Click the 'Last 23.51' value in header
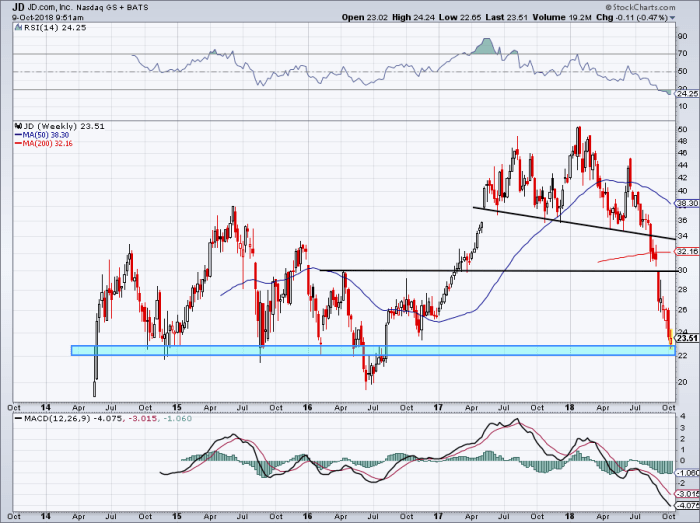The height and width of the screenshot is (523, 700). pos(507,17)
